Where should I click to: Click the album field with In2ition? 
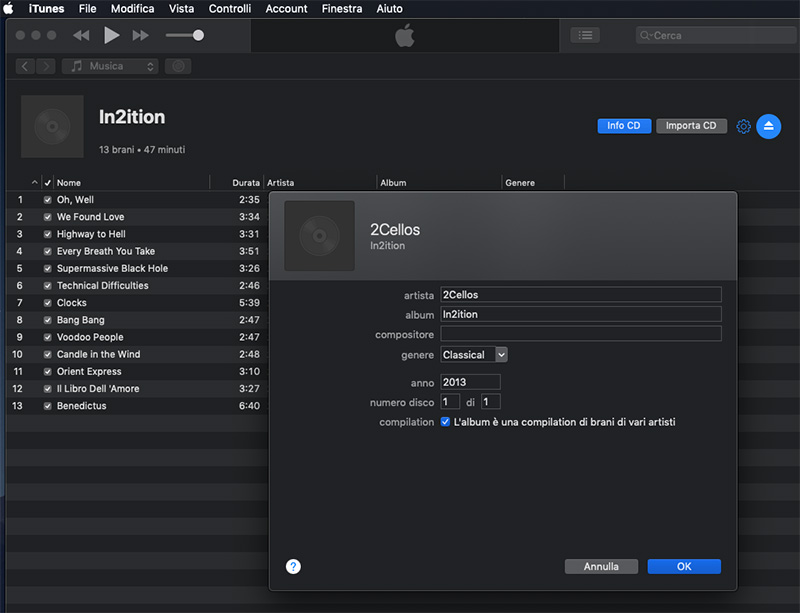tap(581, 314)
